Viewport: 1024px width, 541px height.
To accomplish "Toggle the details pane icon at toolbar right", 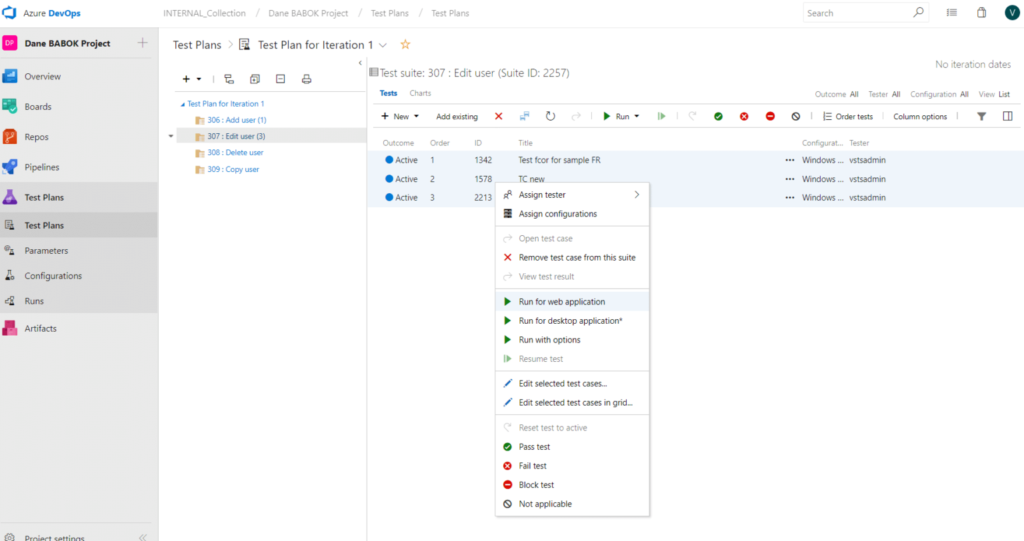I will coord(1007,117).
